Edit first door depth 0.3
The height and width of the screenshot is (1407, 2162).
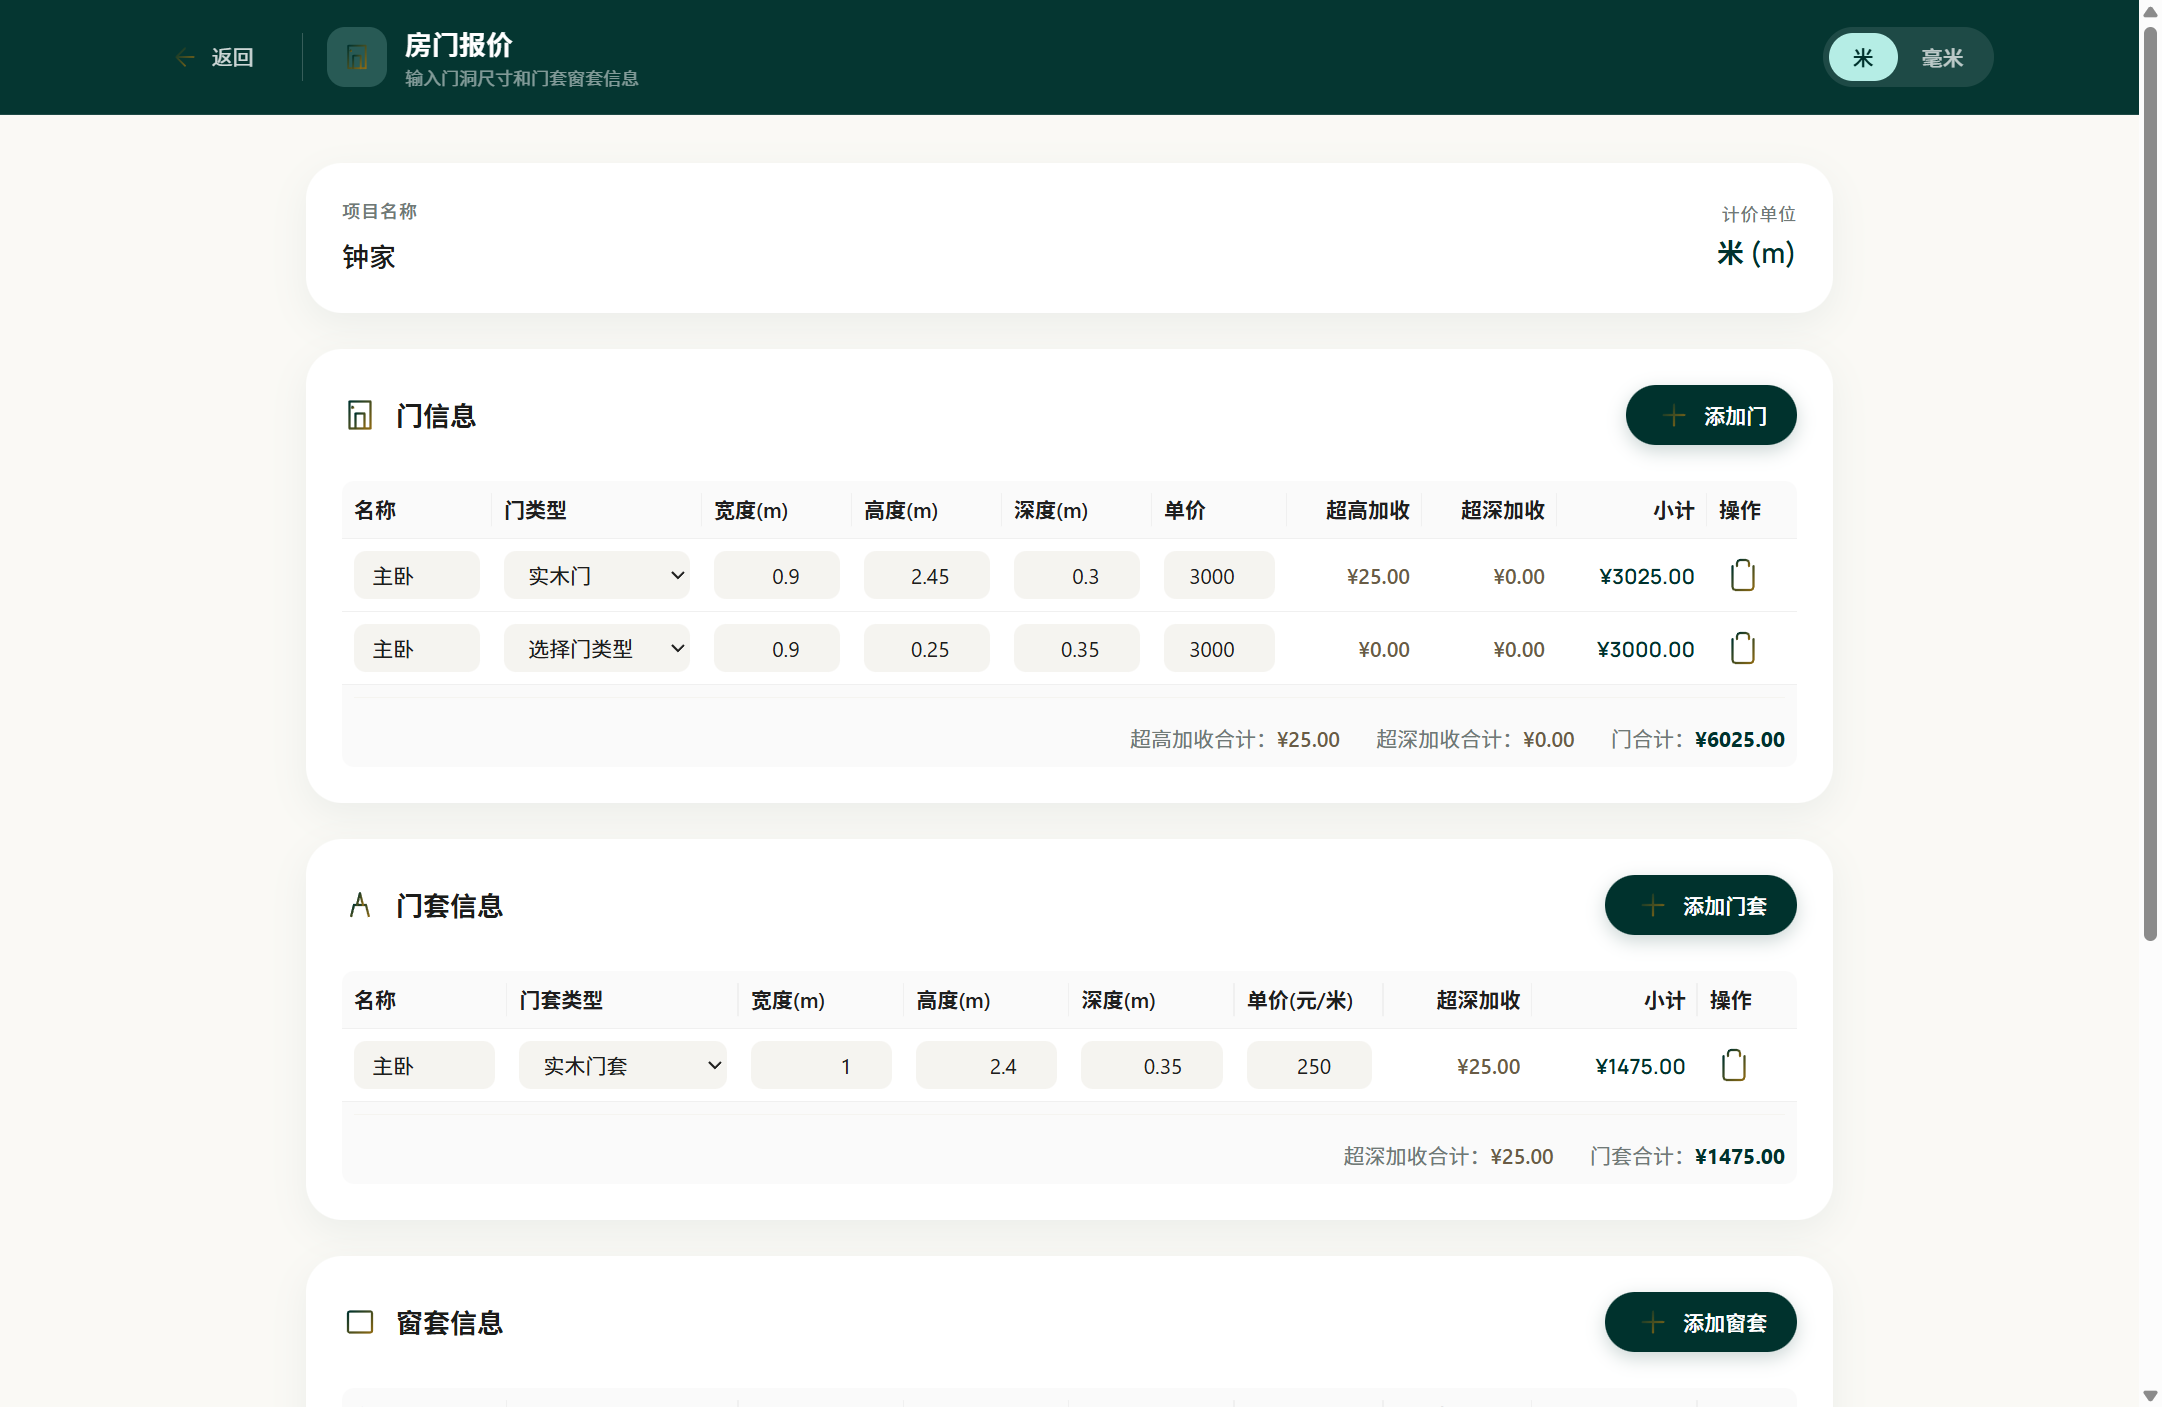coord(1077,575)
